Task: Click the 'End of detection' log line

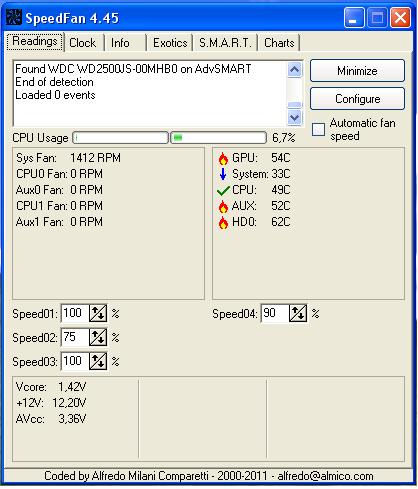Action: pos(54,82)
